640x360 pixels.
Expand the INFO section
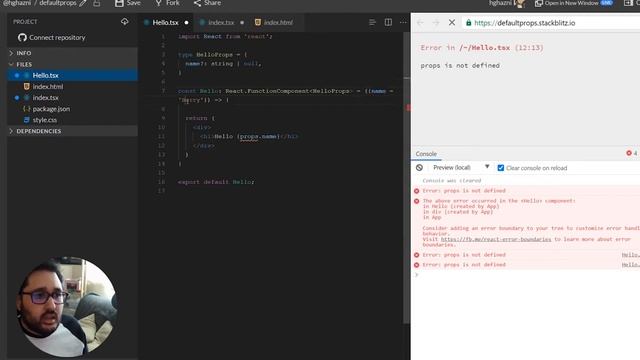click(x=73, y=53)
